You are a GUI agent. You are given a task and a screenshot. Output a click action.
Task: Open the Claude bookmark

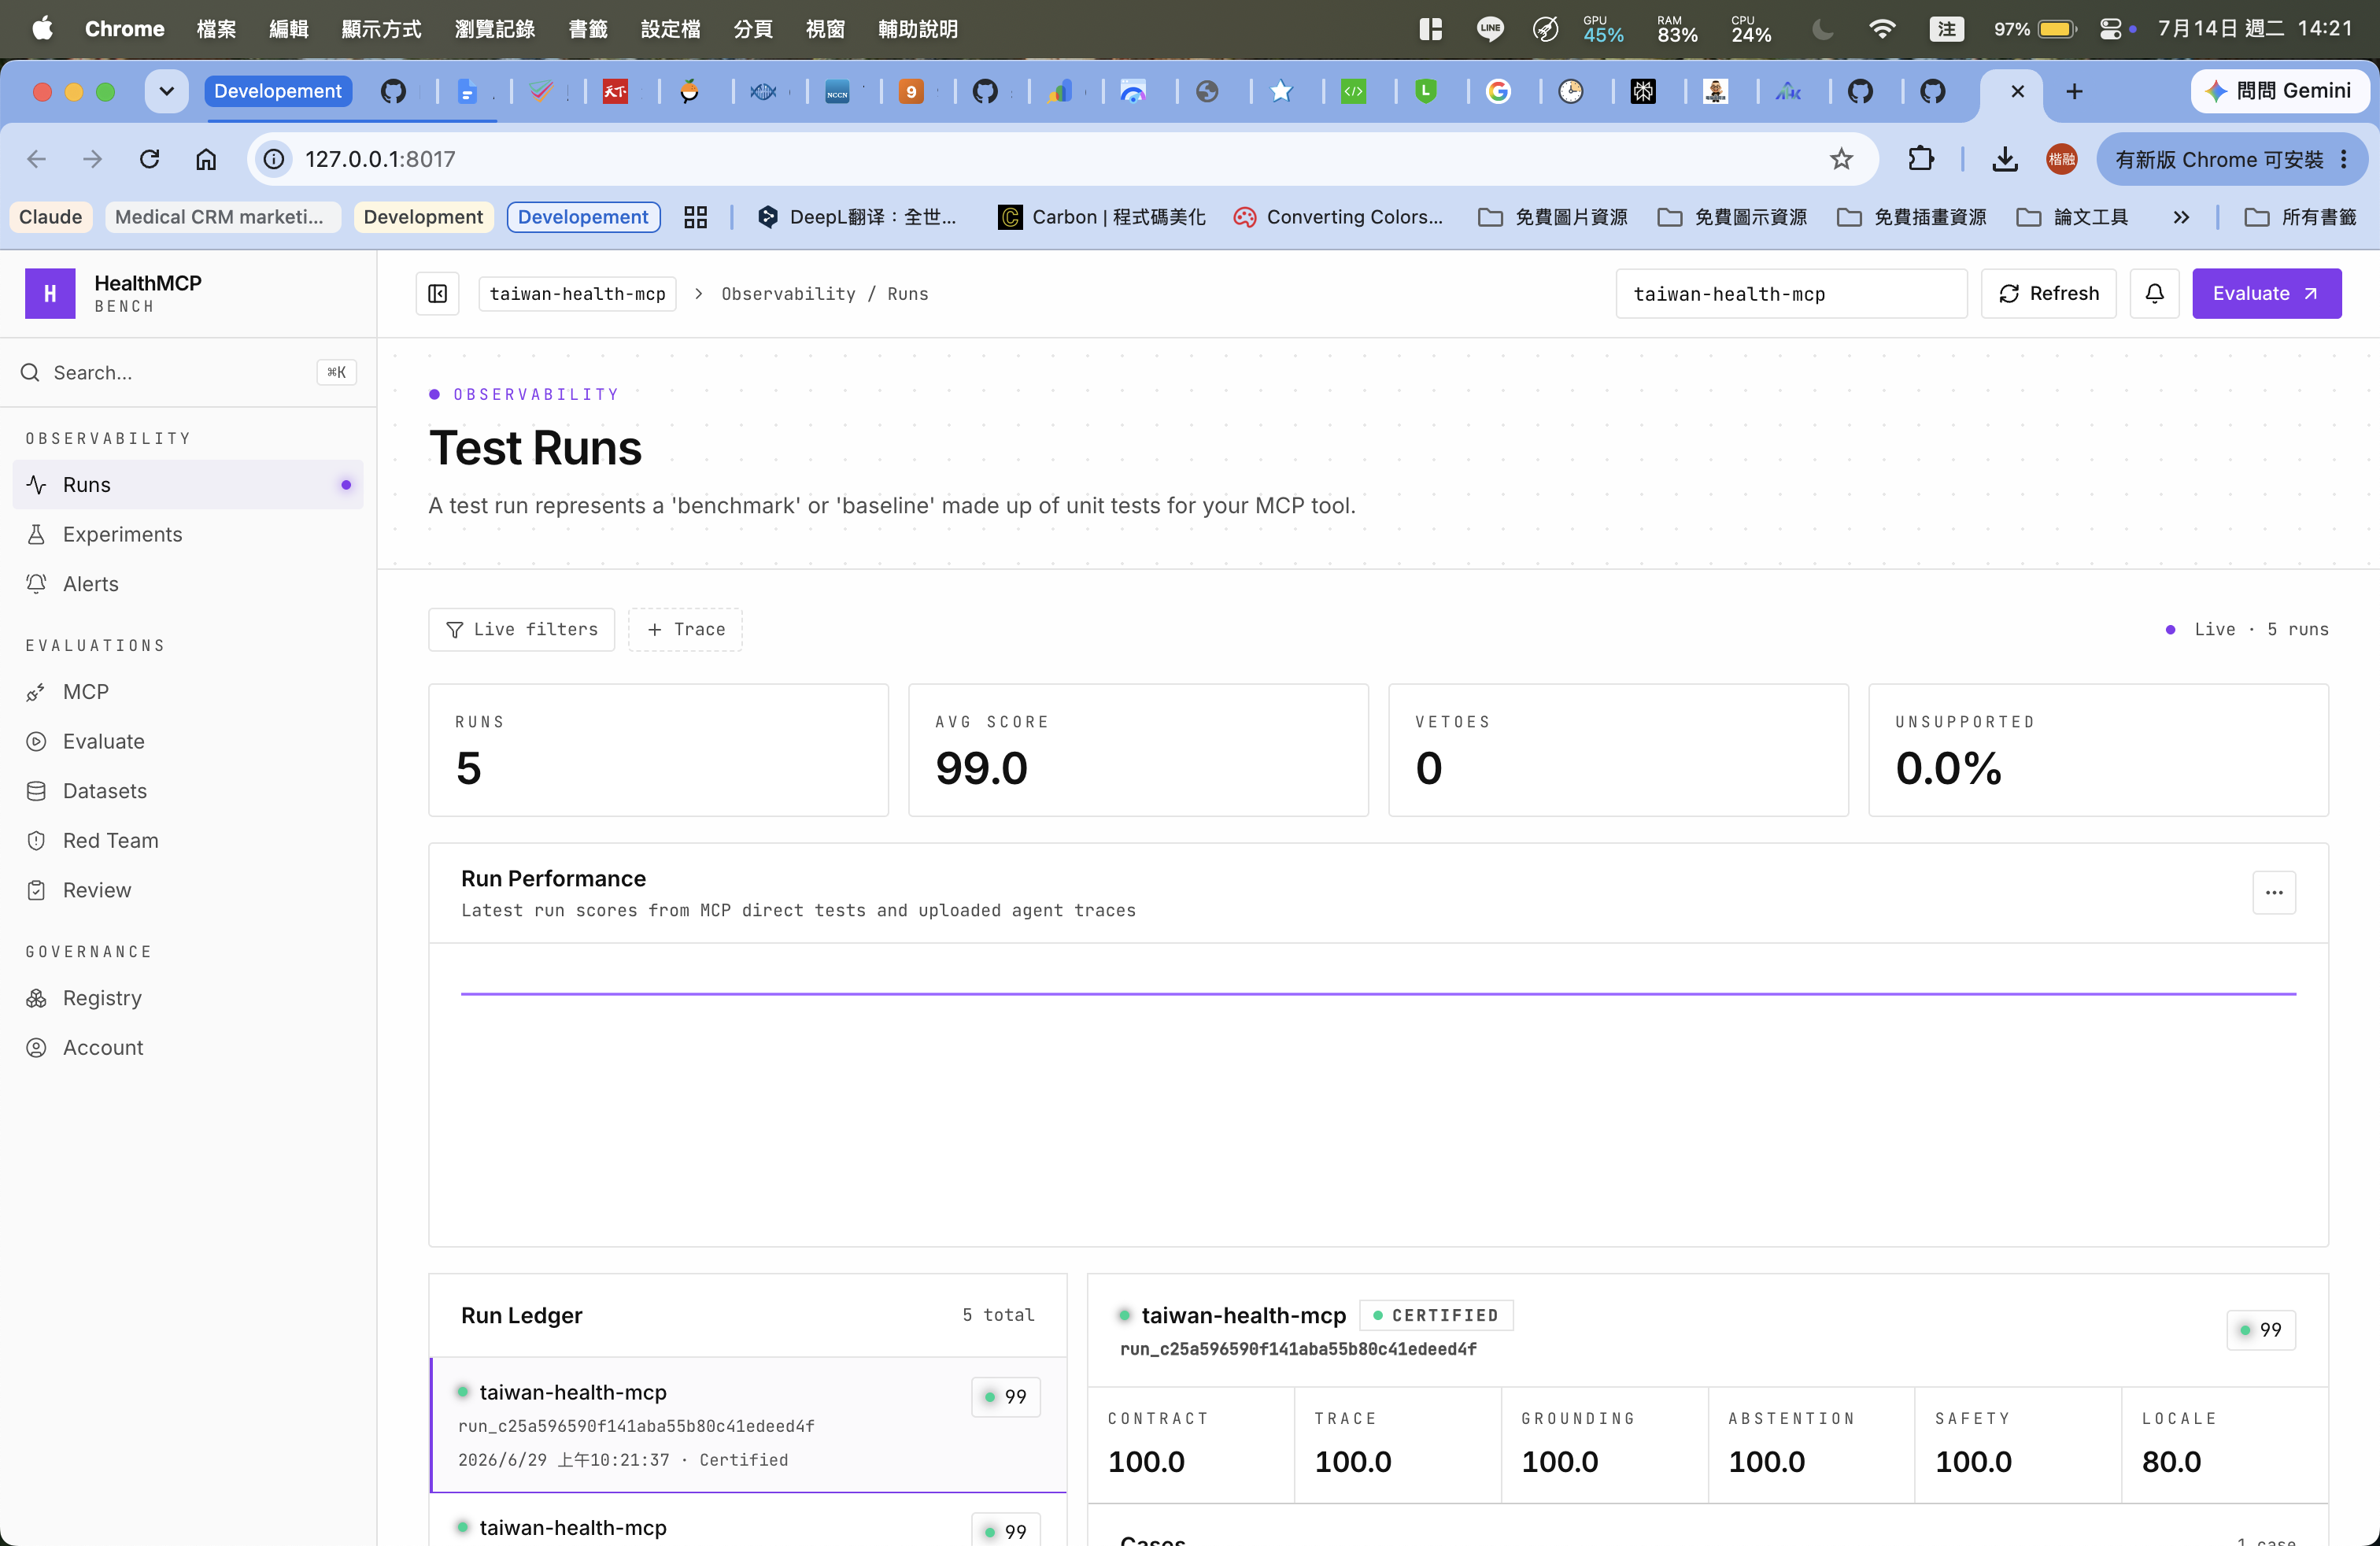pos(51,217)
